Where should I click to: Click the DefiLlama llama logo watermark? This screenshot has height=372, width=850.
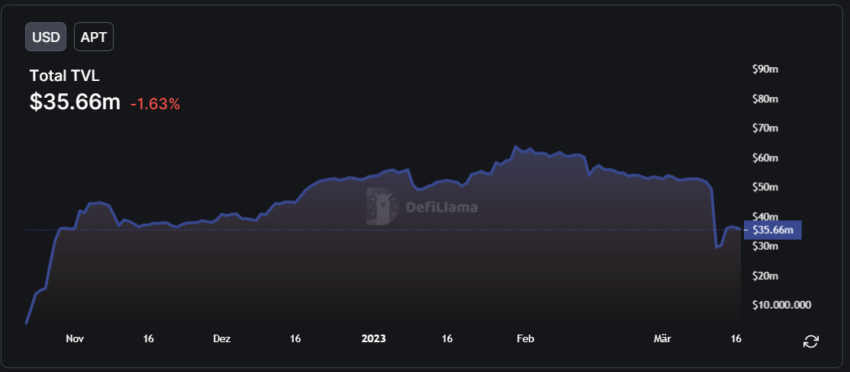382,206
